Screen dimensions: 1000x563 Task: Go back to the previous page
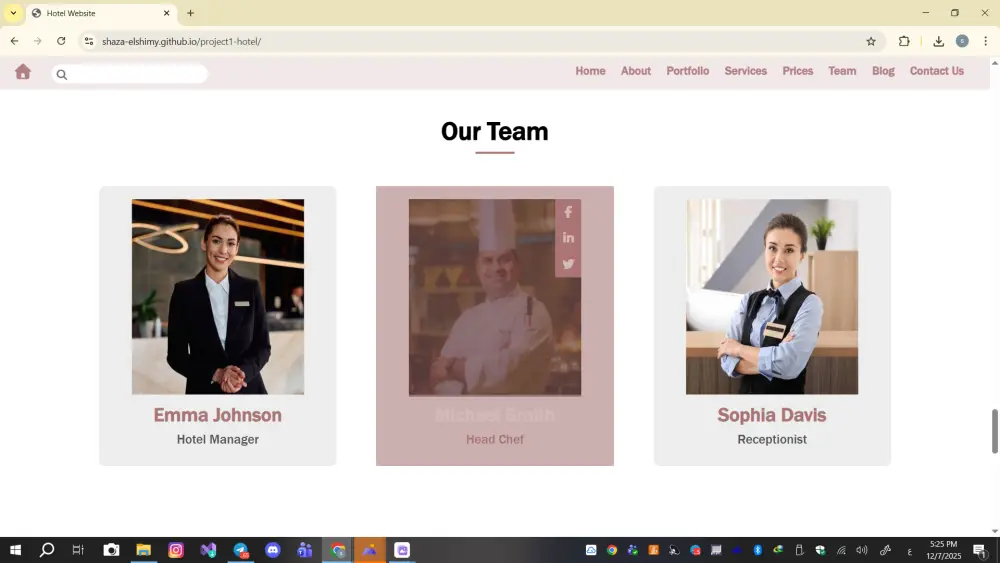(14, 41)
